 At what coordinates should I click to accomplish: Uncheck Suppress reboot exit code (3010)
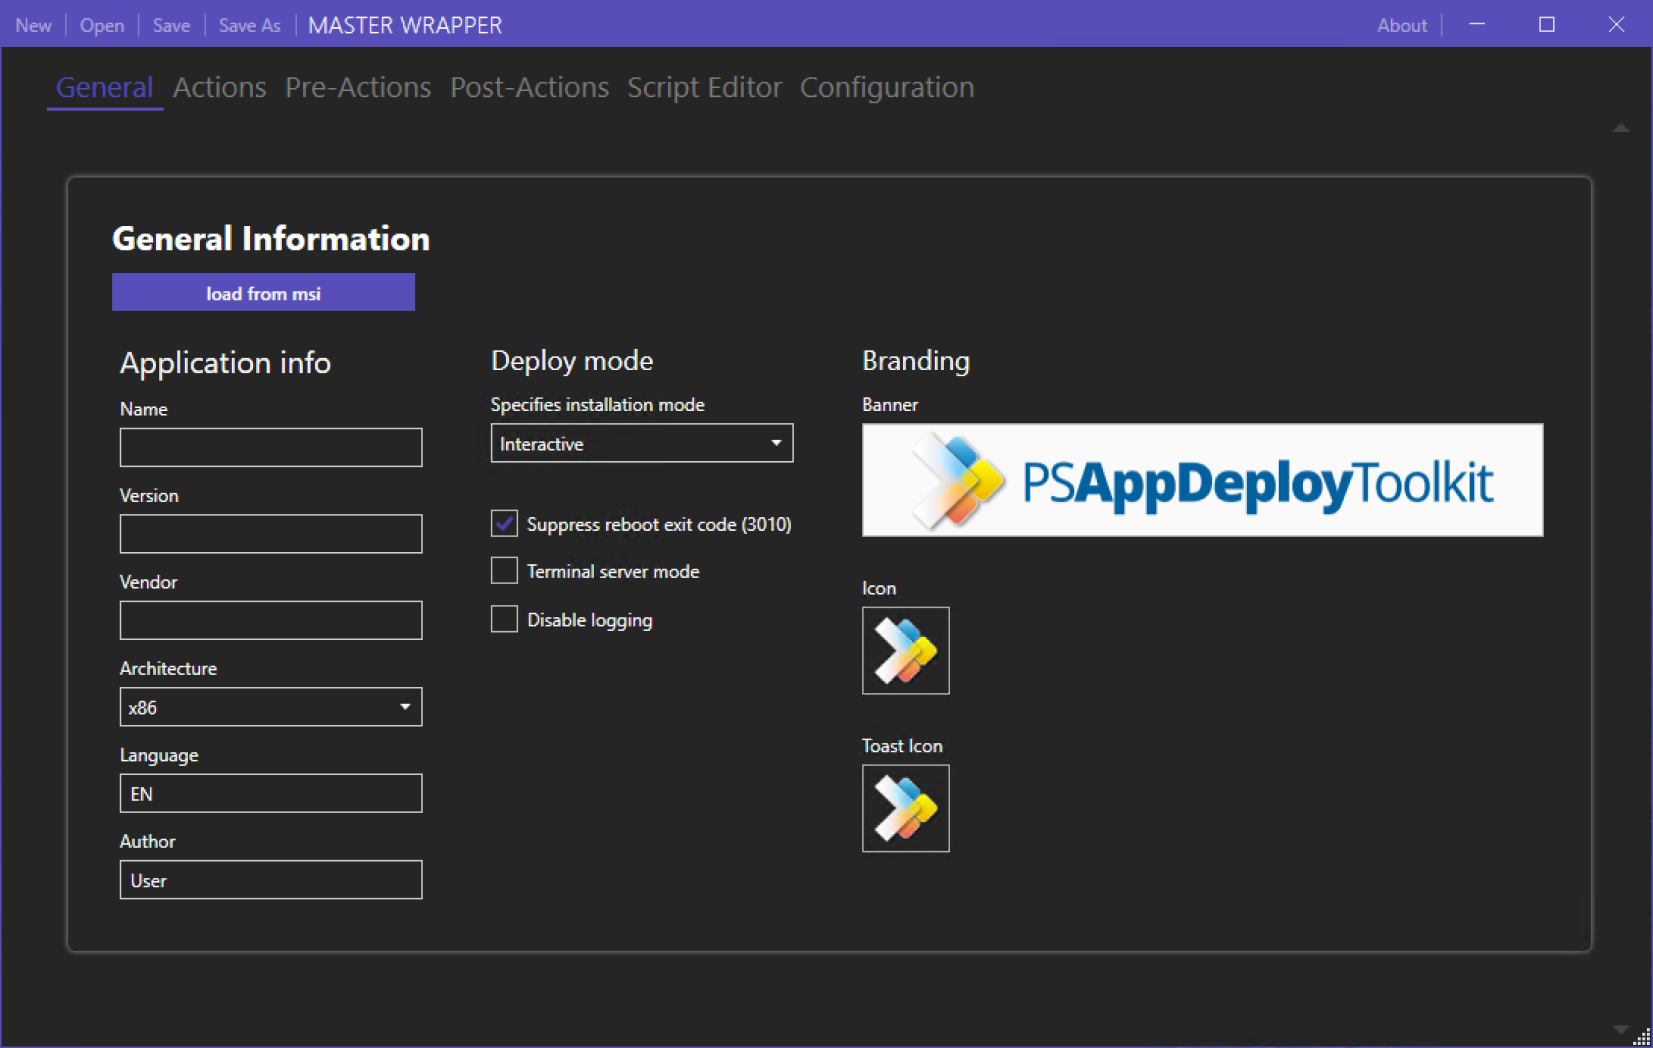tap(505, 523)
